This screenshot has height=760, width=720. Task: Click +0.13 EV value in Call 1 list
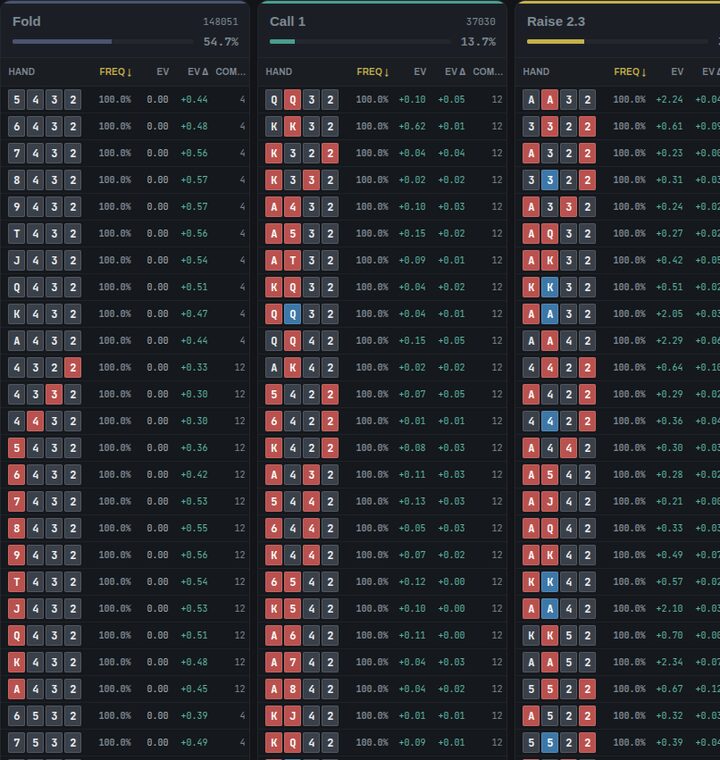[412, 501]
